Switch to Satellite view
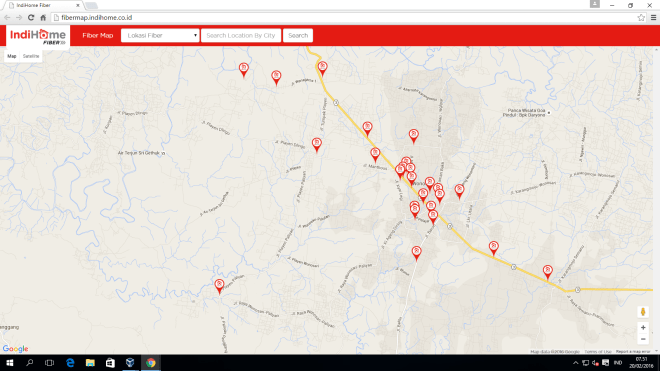This screenshot has width=660, height=371. pos(31,56)
